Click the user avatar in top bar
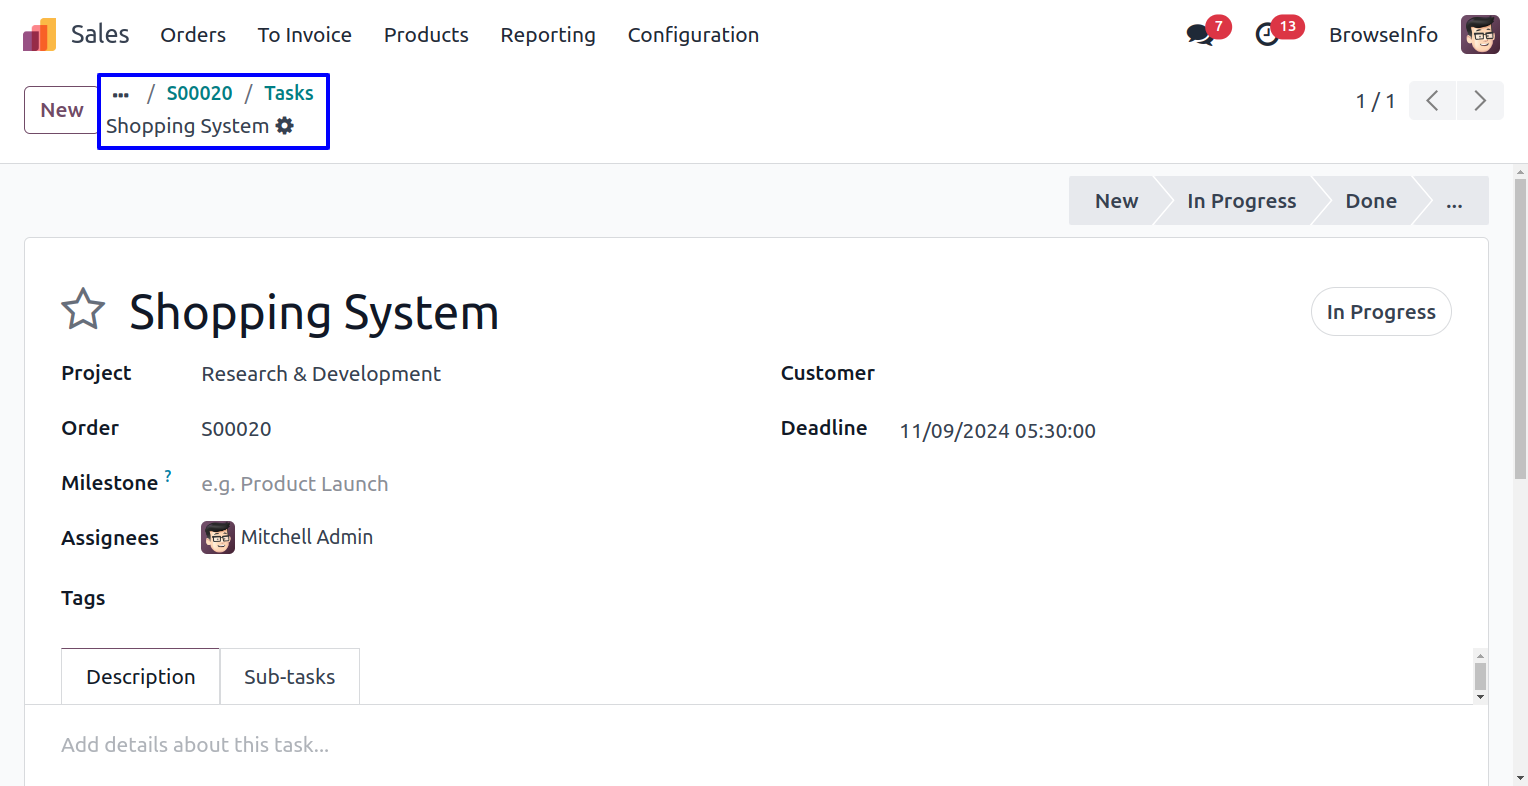Image resolution: width=1528 pixels, height=786 pixels. pyautogui.click(x=1479, y=35)
